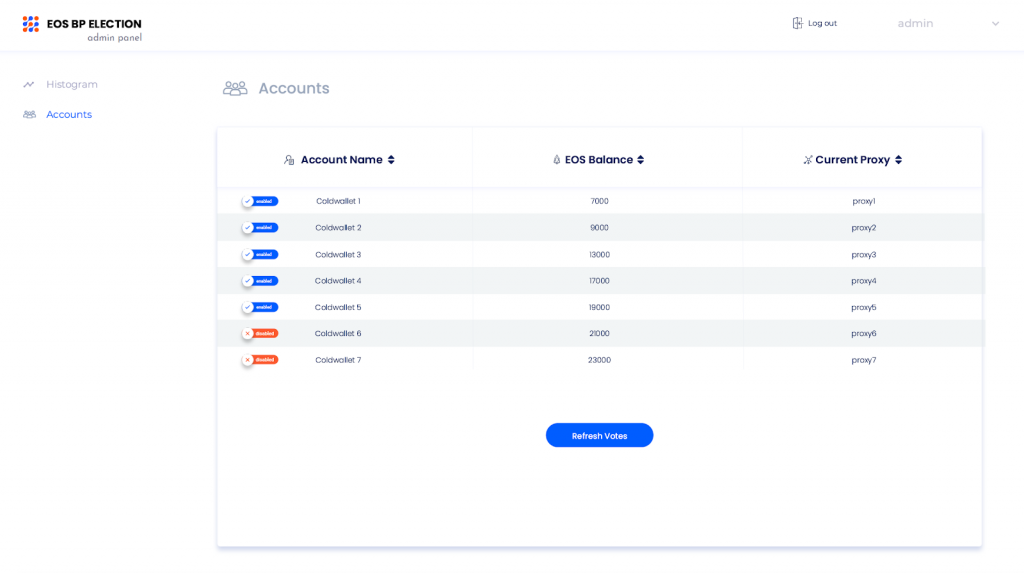Enable the Coldwallet 7 toggle
The height and width of the screenshot is (573, 1024).
coord(260,360)
